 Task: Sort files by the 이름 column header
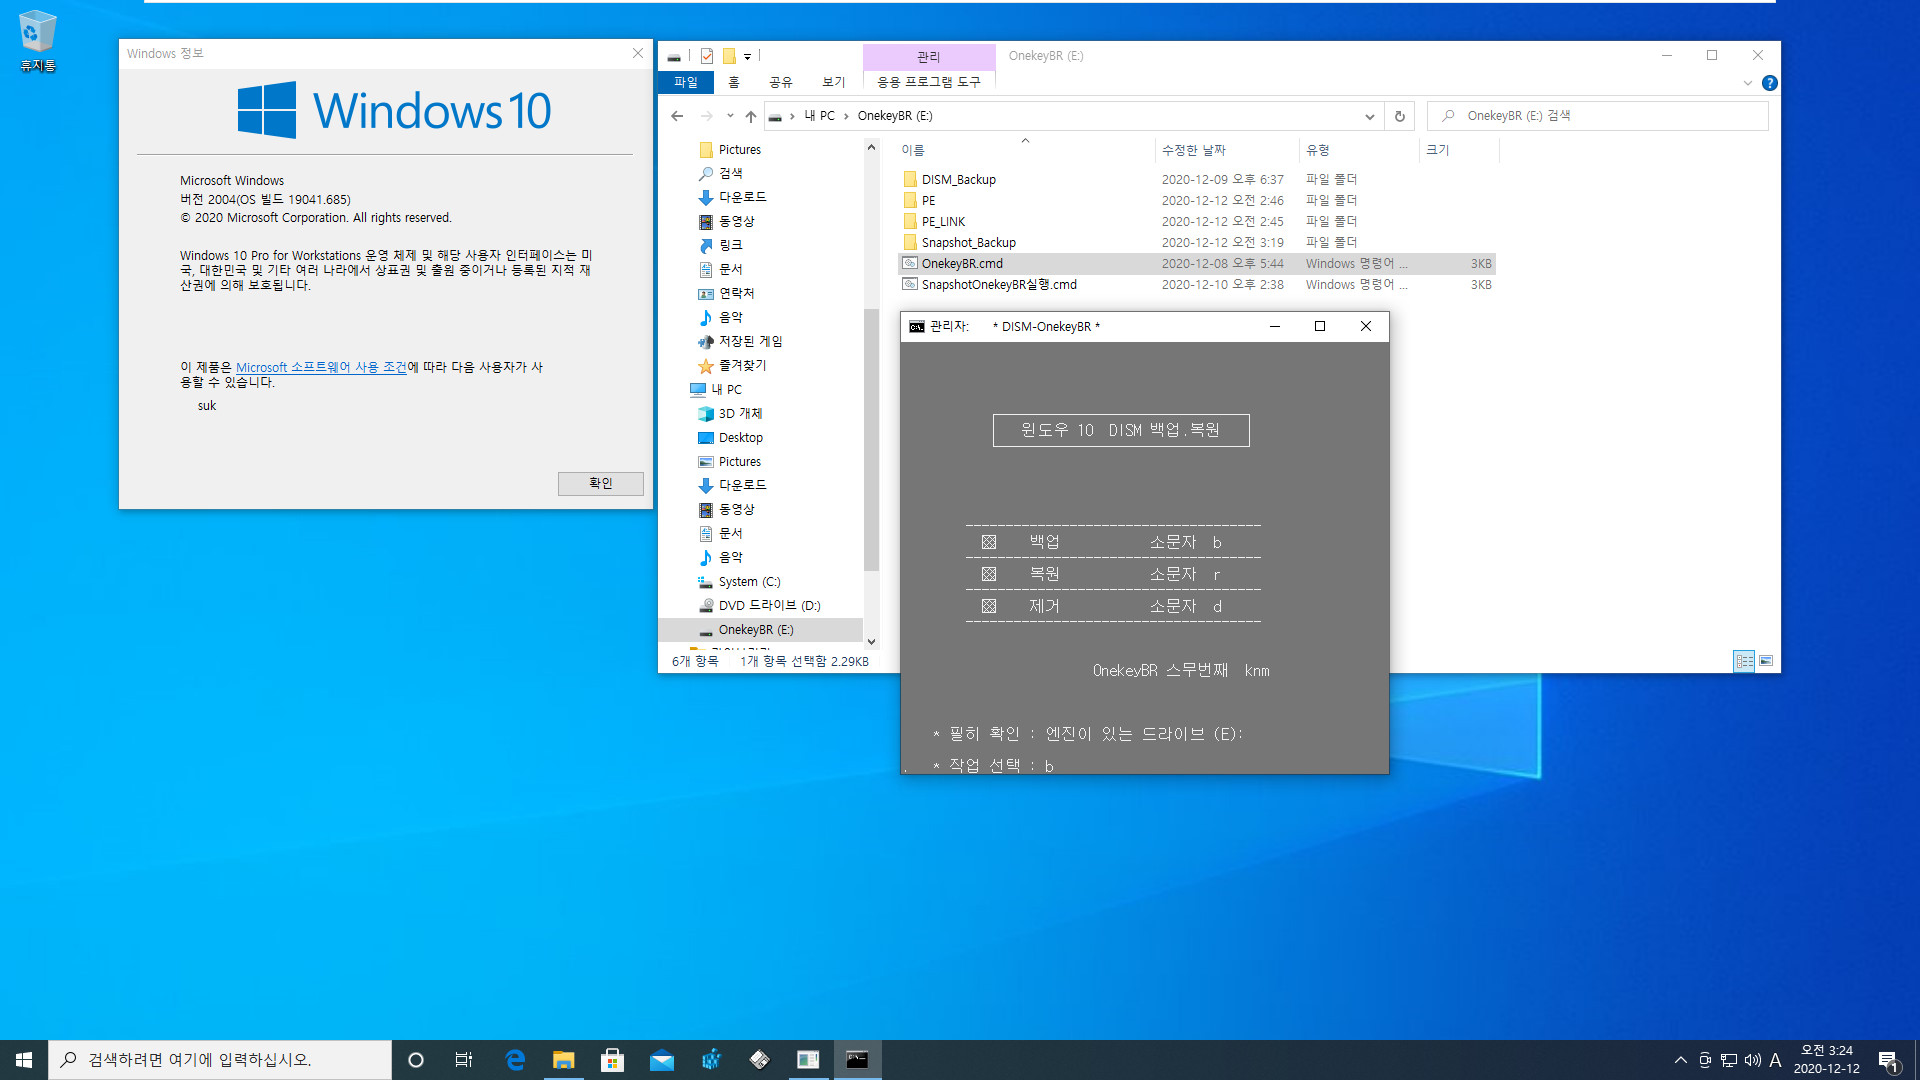pos(1025,150)
